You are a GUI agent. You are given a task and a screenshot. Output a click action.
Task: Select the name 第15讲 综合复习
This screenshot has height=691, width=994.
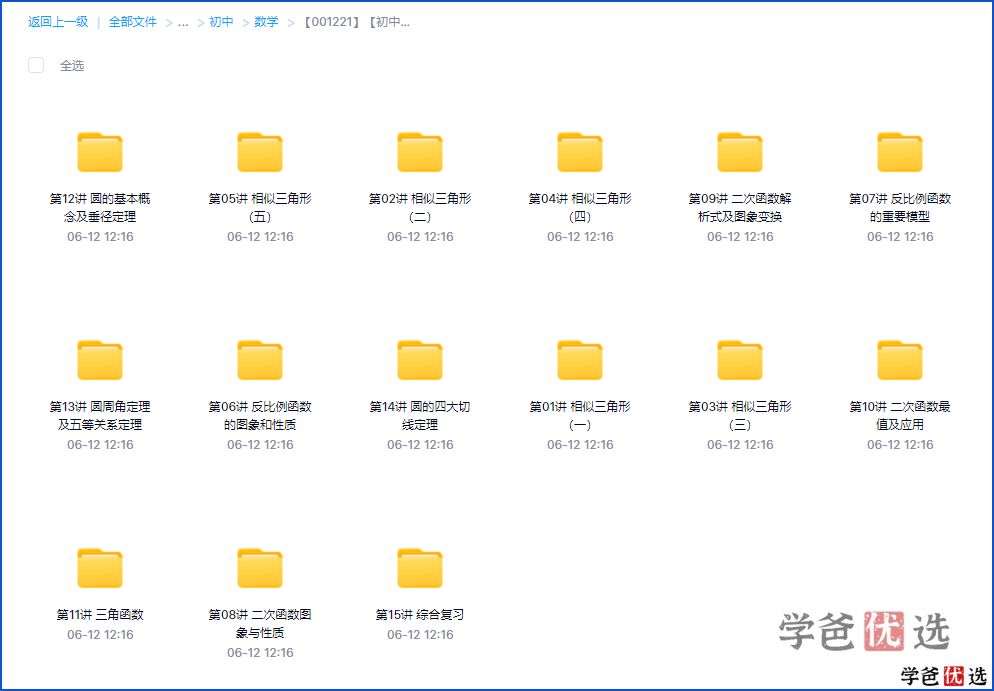420,614
